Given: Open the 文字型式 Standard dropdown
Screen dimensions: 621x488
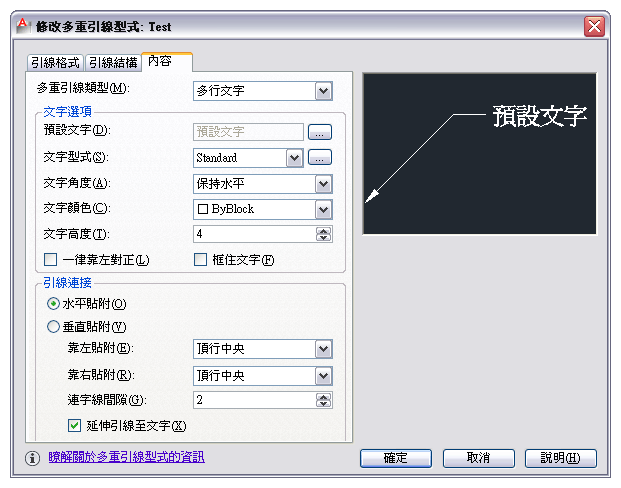Looking at the screenshot, I should (x=294, y=158).
